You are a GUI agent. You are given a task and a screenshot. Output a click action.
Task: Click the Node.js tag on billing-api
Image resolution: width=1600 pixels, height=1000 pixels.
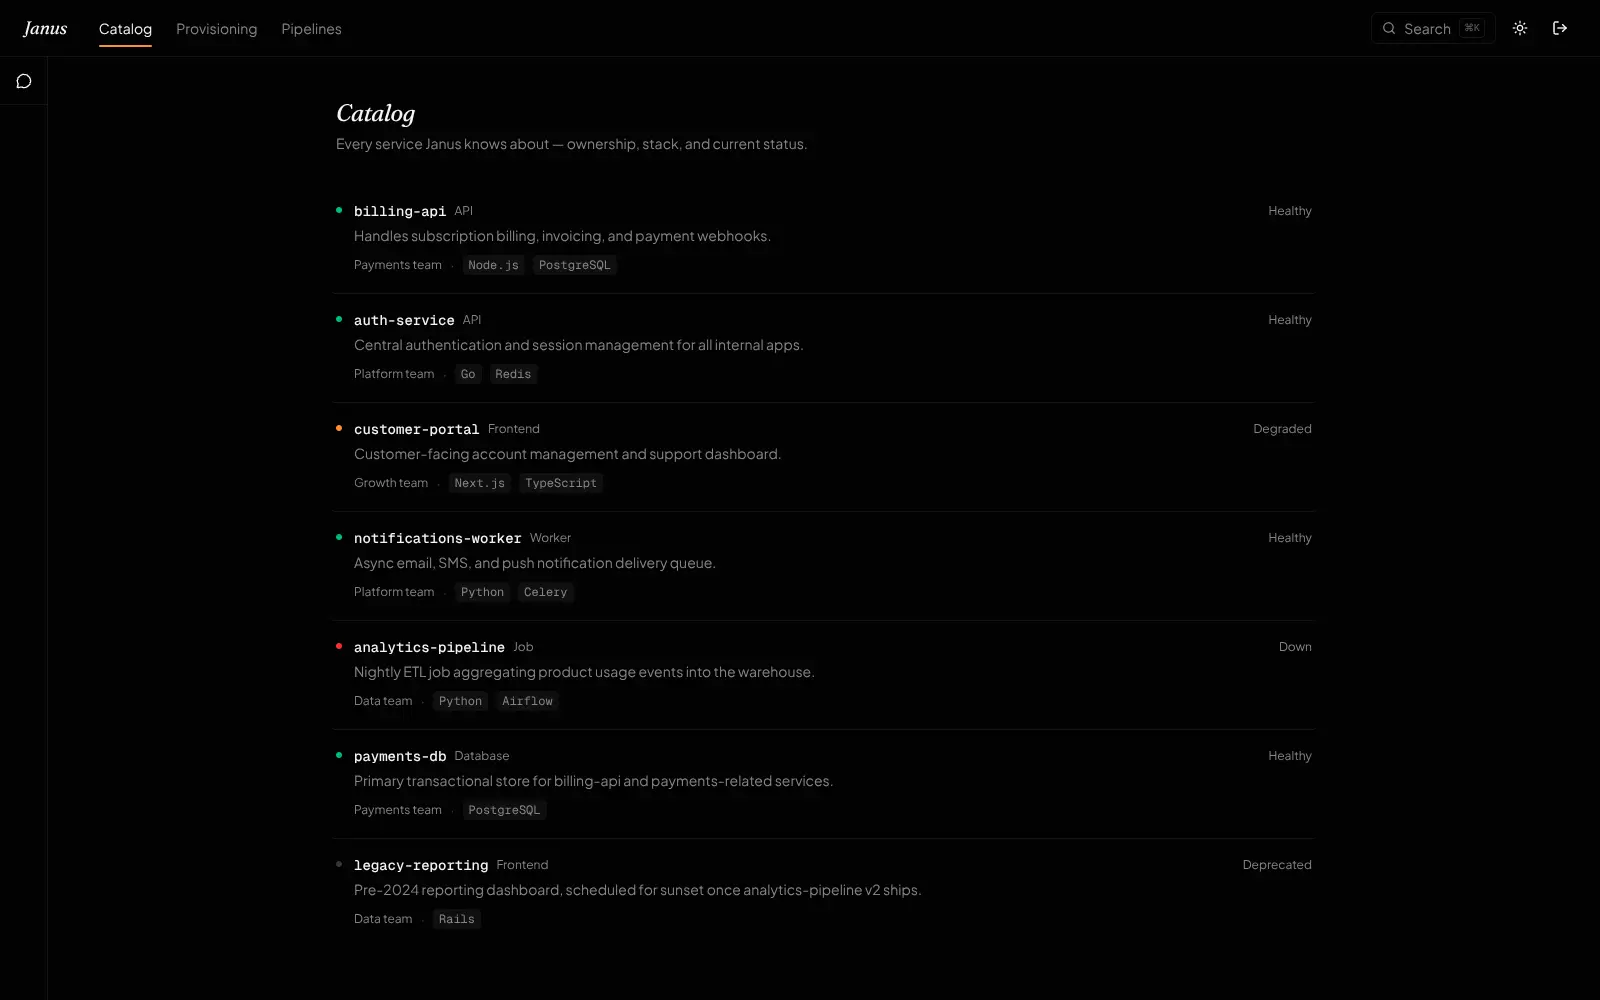[x=493, y=265]
